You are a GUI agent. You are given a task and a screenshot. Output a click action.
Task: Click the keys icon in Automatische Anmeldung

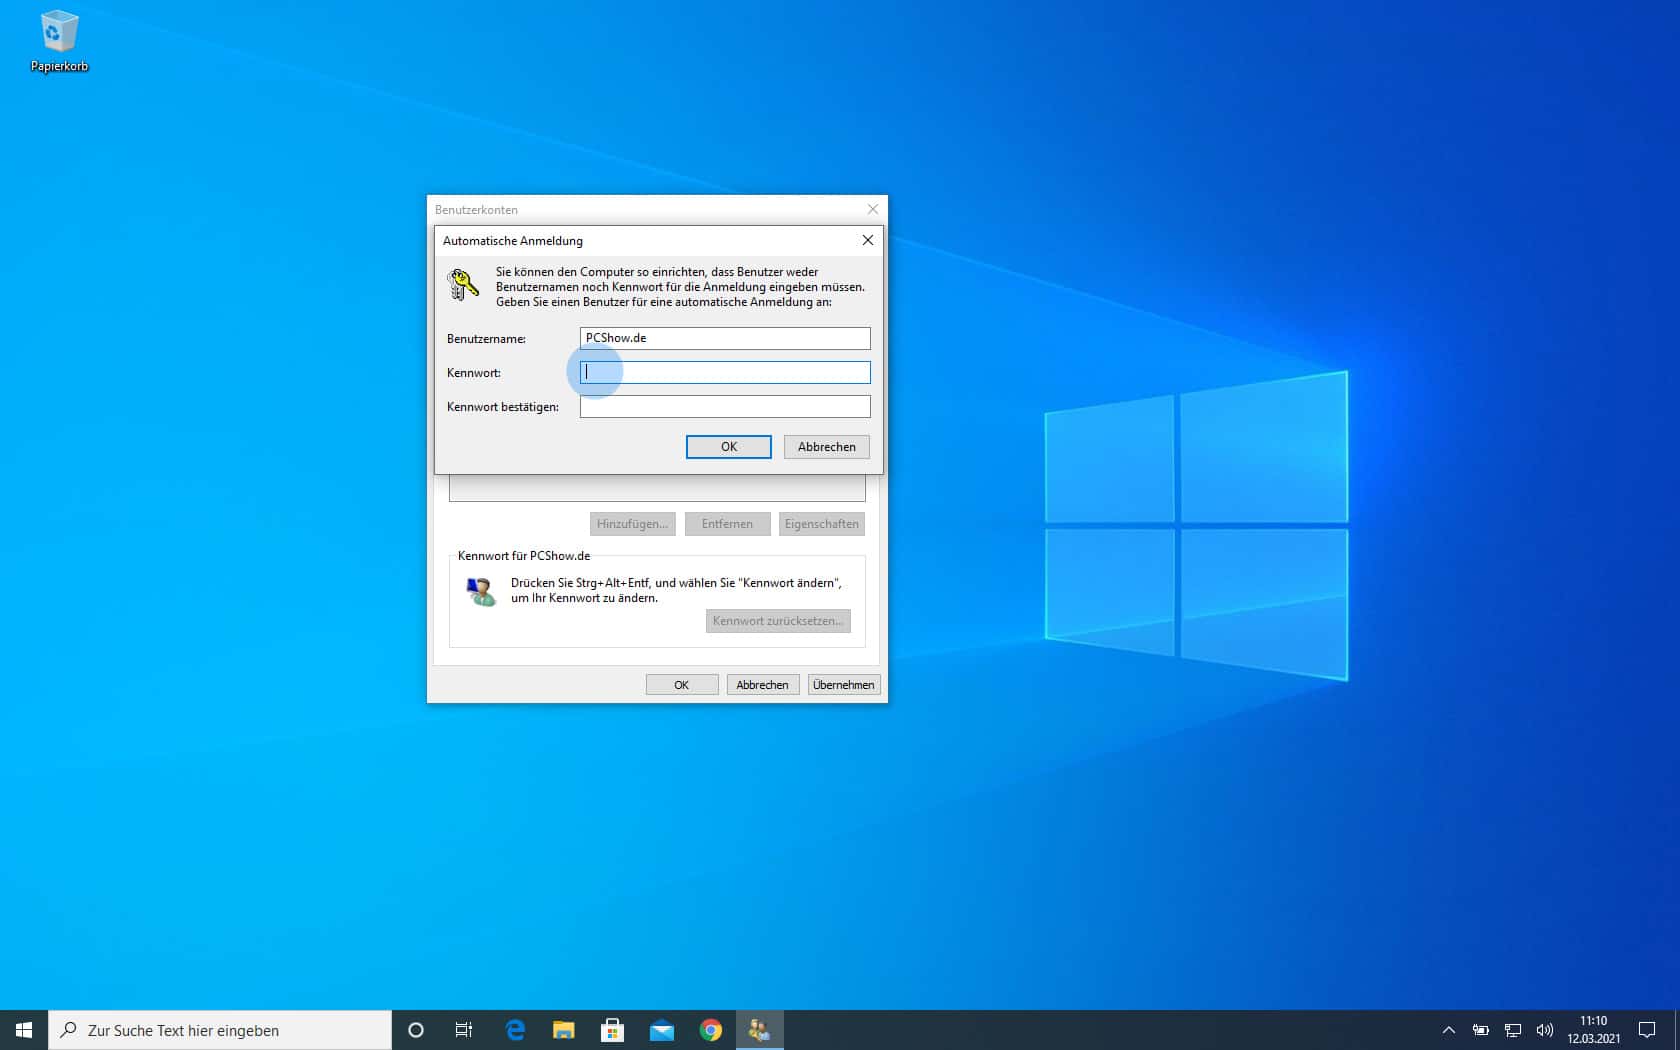click(463, 285)
